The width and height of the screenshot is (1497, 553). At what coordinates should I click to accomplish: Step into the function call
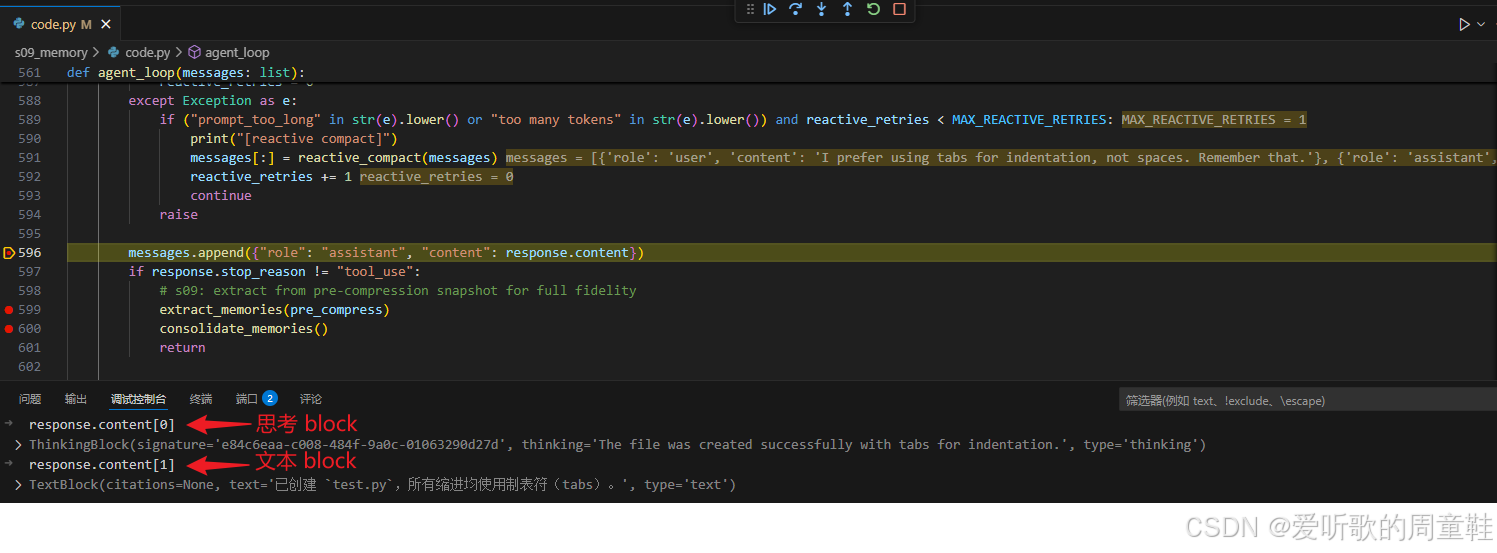pos(822,9)
